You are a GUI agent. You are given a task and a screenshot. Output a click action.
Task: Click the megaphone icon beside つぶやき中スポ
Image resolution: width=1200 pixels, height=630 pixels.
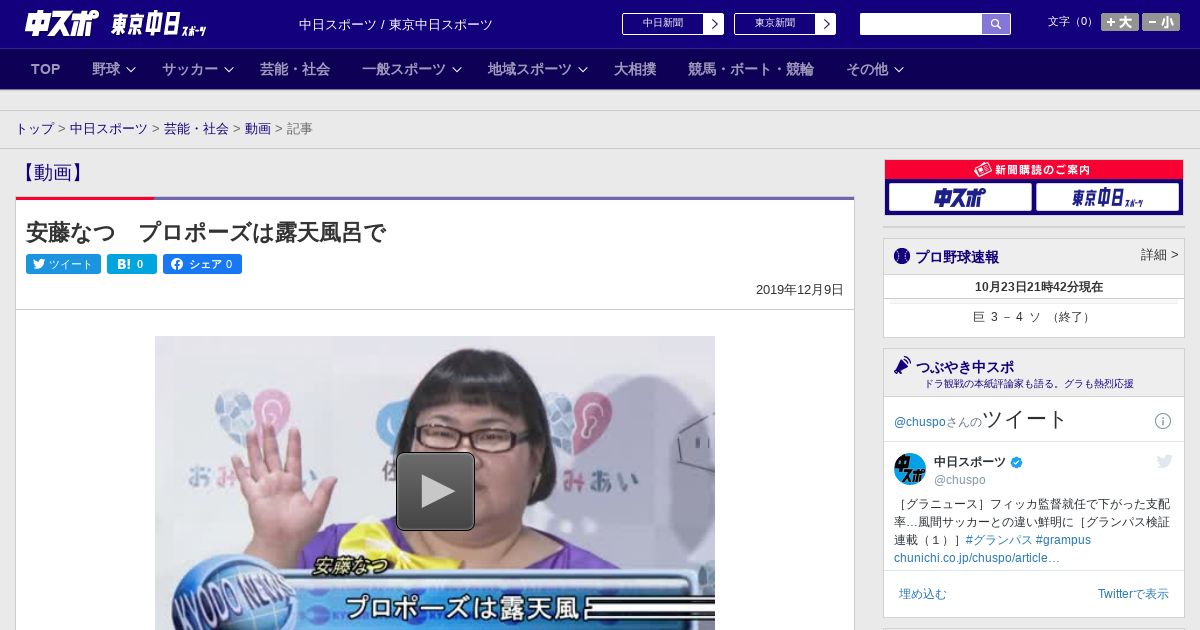coord(902,365)
